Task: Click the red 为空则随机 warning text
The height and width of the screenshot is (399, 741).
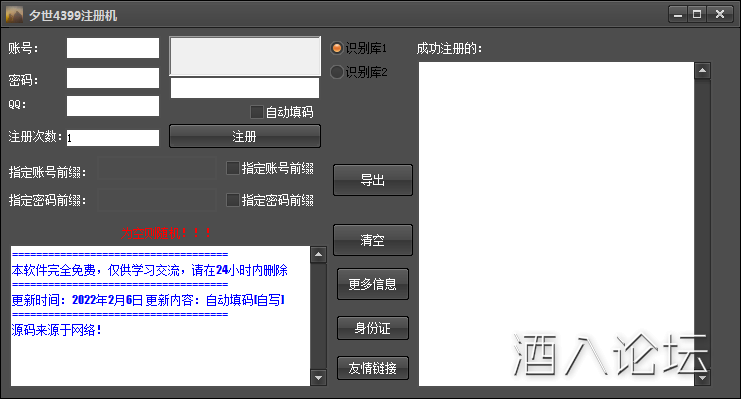Action: (x=165, y=233)
